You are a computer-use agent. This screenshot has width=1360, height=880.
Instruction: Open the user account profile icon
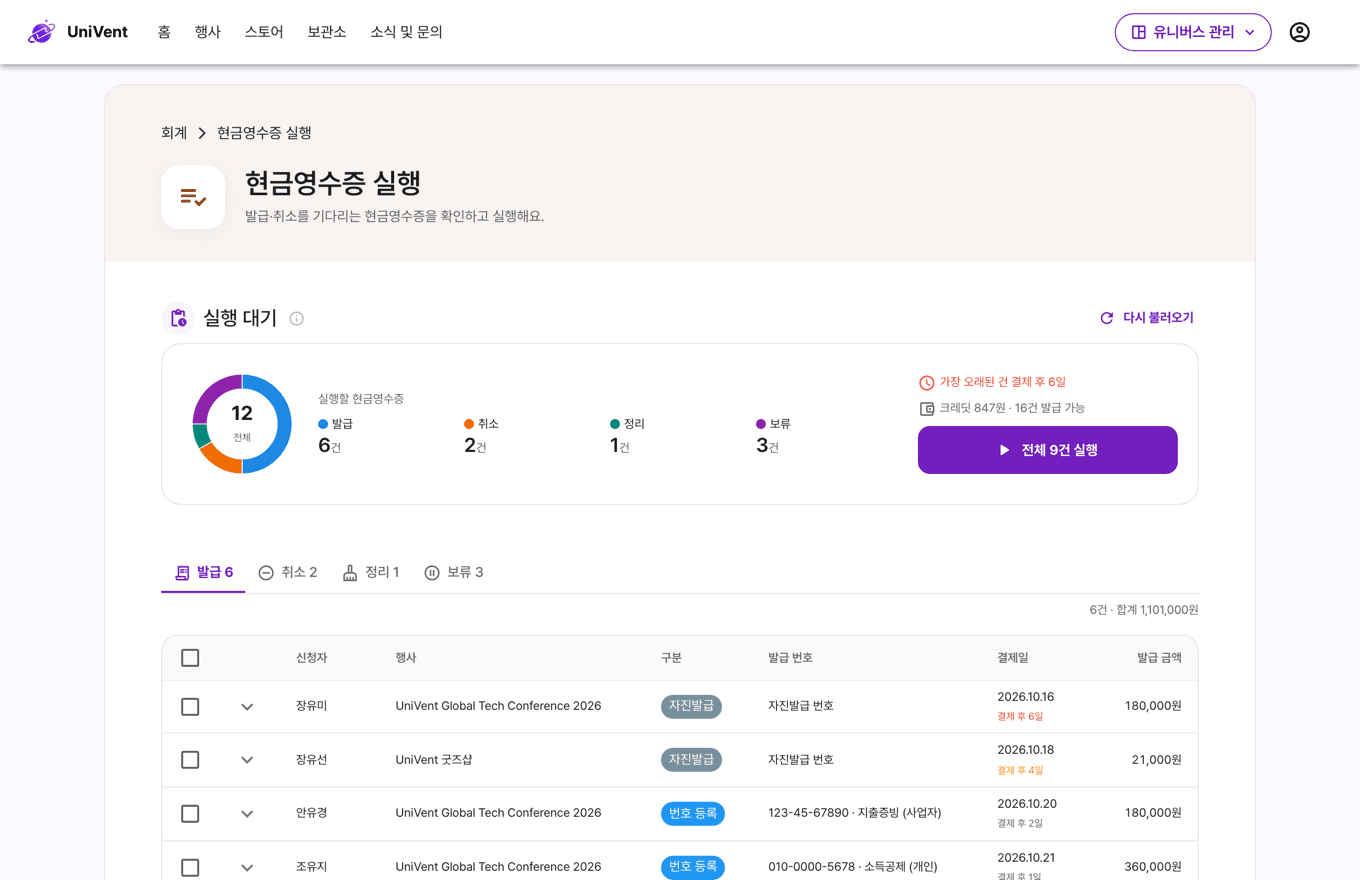tap(1299, 32)
